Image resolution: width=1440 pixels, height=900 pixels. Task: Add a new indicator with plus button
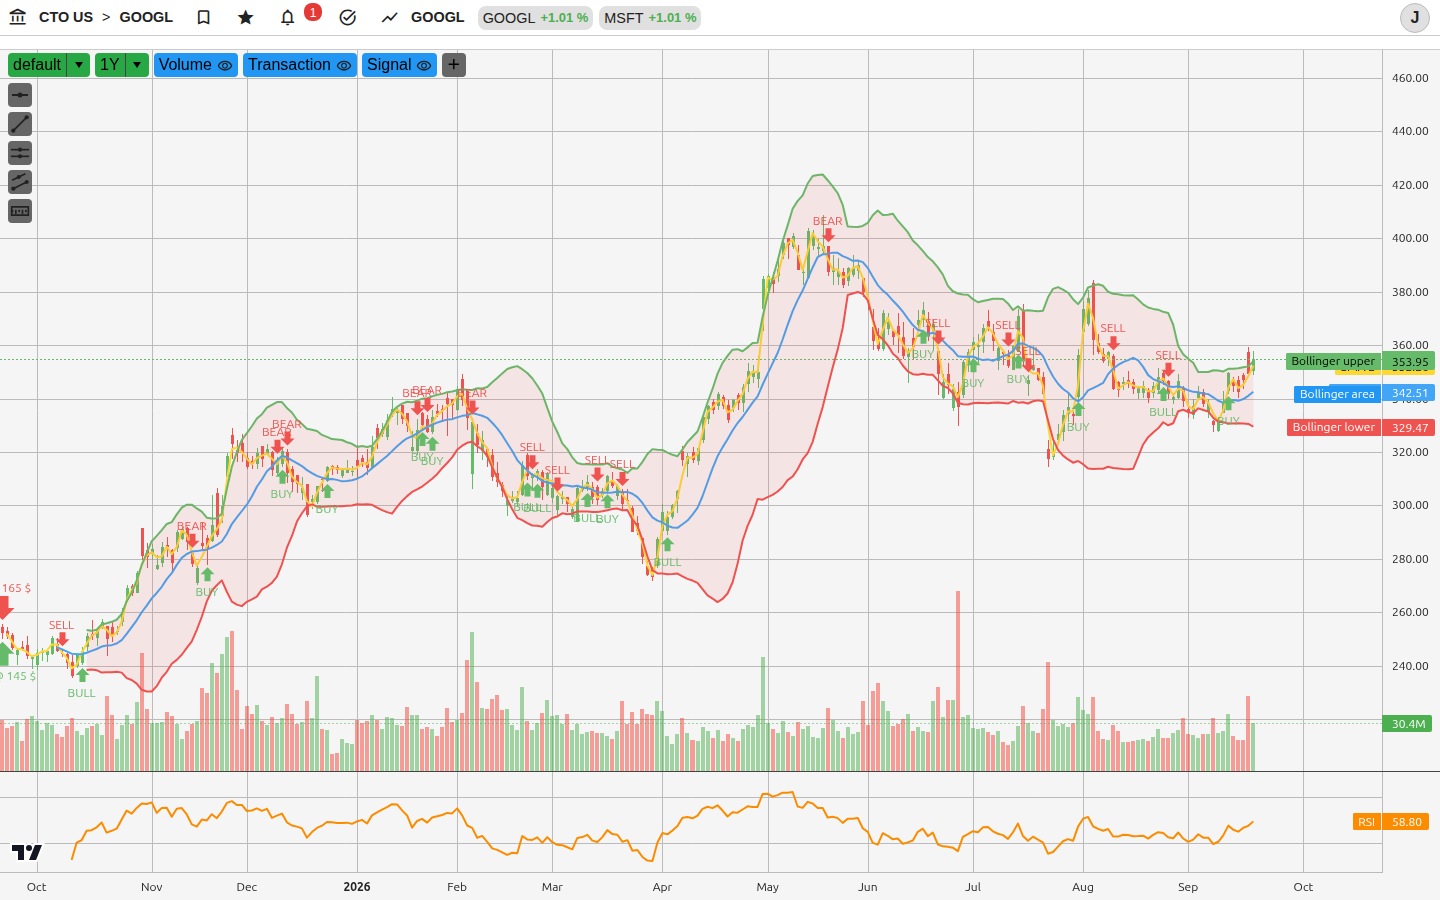click(x=454, y=65)
